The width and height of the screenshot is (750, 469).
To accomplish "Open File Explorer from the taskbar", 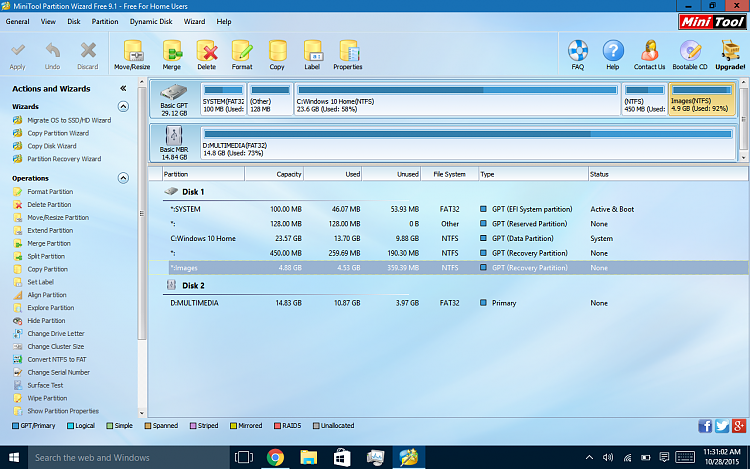I will click(x=309, y=458).
